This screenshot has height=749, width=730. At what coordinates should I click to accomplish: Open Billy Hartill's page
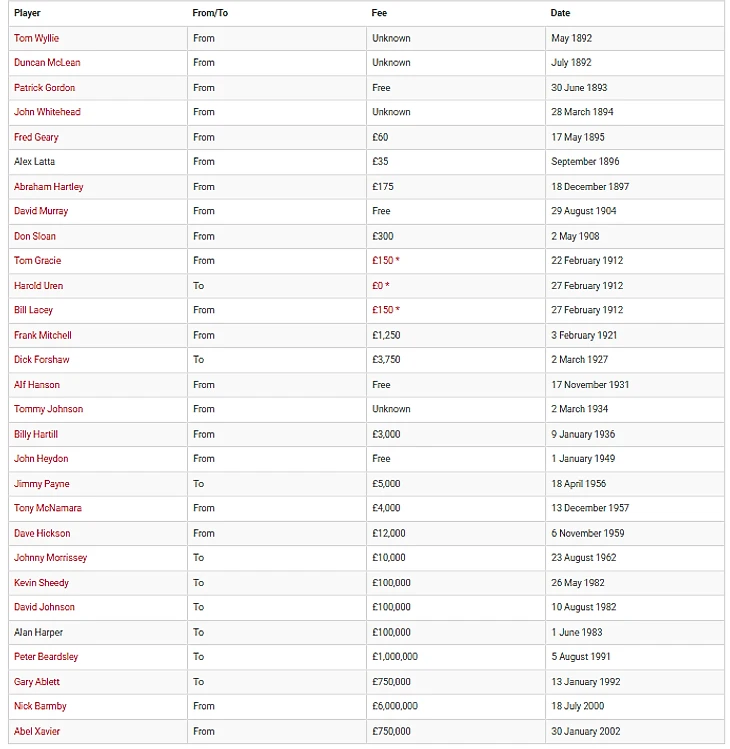pyautogui.click(x=36, y=434)
